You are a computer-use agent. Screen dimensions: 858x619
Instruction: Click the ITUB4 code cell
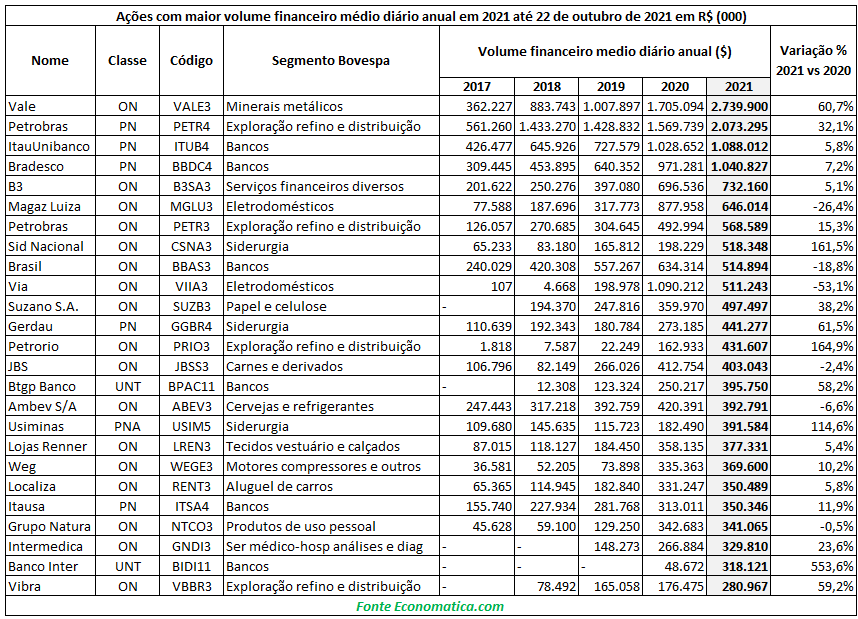(x=192, y=146)
